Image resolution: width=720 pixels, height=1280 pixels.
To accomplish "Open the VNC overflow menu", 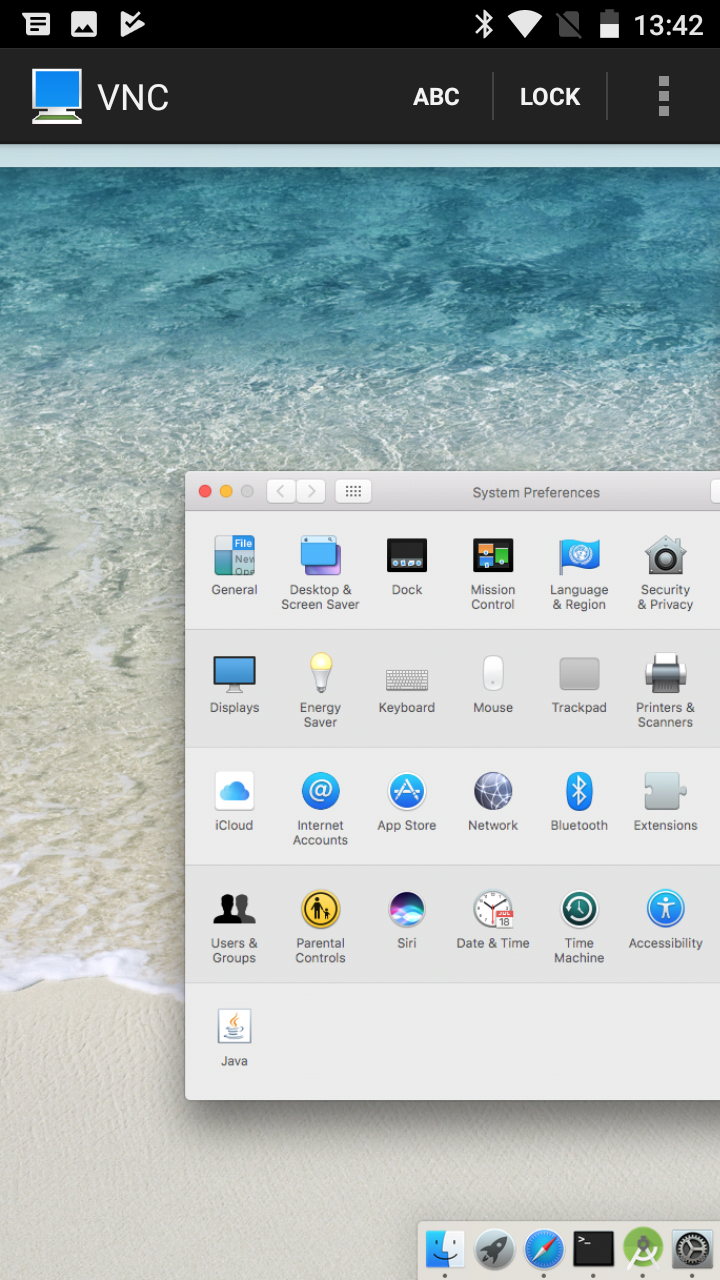I will (x=663, y=97).
